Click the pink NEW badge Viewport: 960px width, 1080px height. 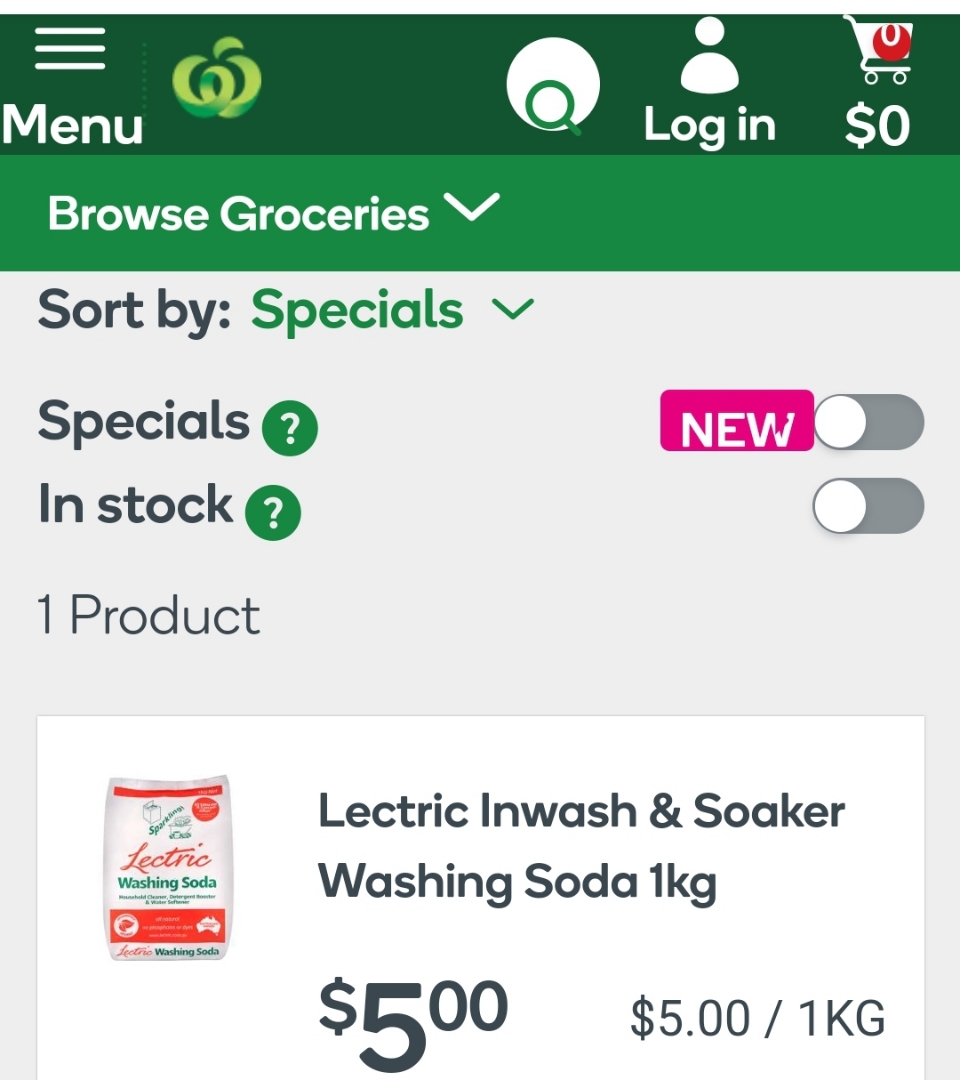pyautogui.click(x=737, y=421)
